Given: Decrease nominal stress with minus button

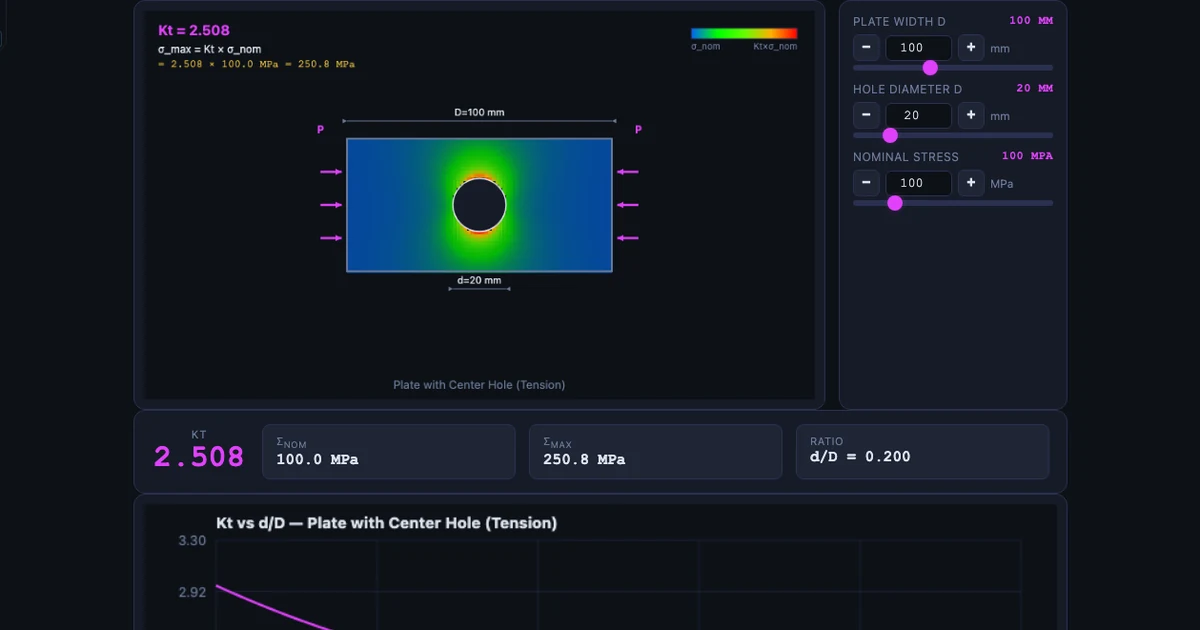Looking at the screenshot, I should click(x=866, y=183).
